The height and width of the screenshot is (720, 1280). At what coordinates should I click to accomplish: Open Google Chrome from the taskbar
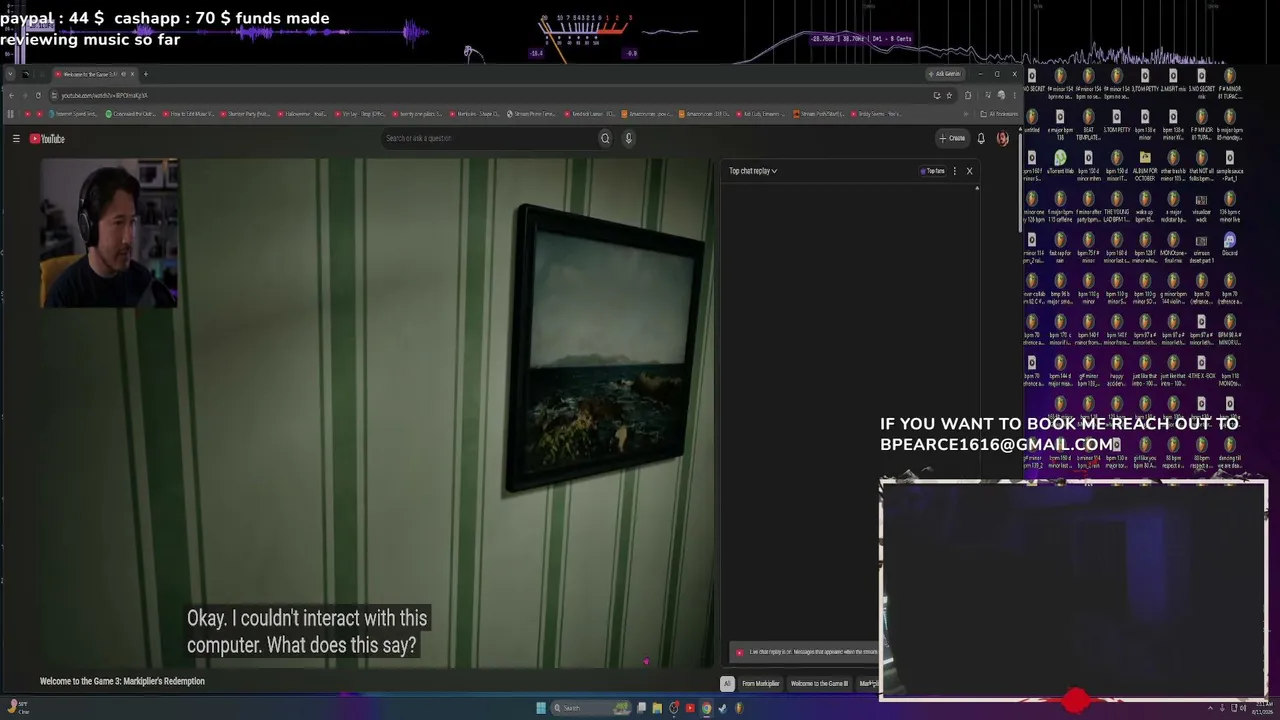[x=706, y=708]
